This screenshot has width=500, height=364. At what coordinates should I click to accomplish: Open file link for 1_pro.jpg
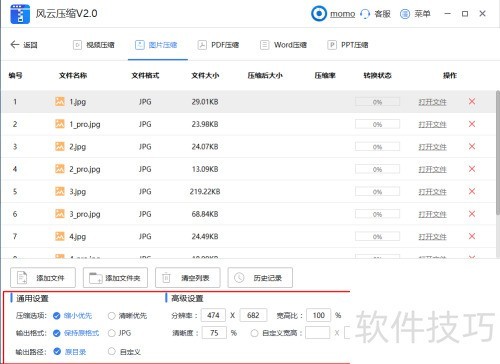[432, 124]
